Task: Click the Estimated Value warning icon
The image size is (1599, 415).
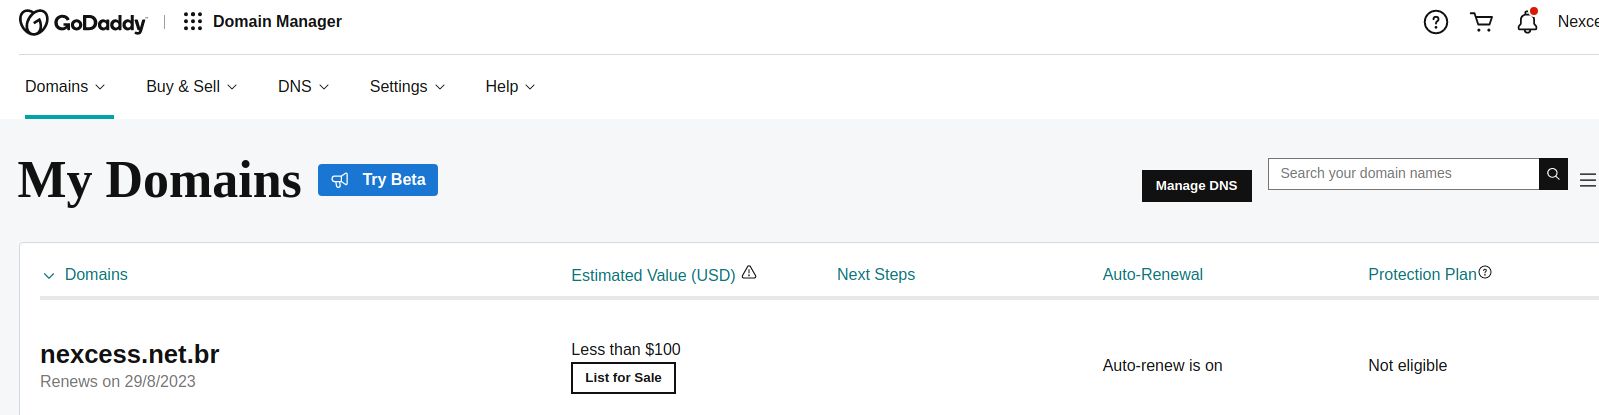Action: click(x=749, y=272)
